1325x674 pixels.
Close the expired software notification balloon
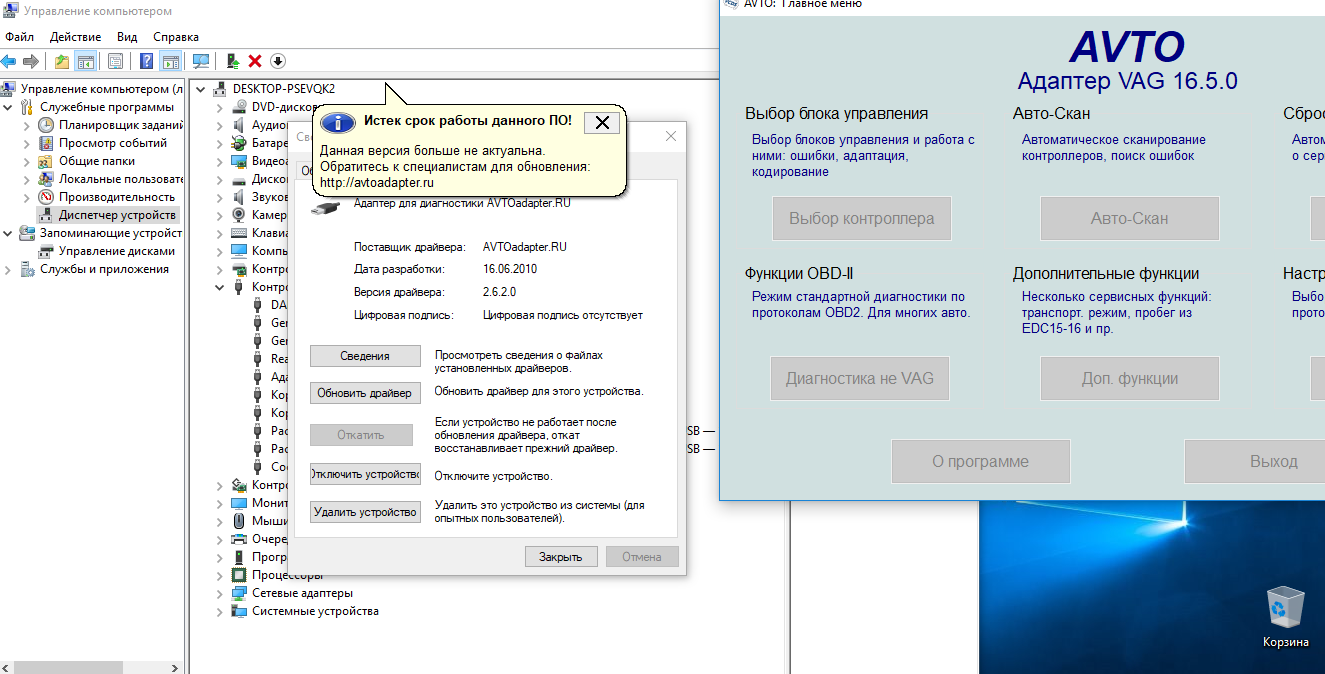point(601,122)
